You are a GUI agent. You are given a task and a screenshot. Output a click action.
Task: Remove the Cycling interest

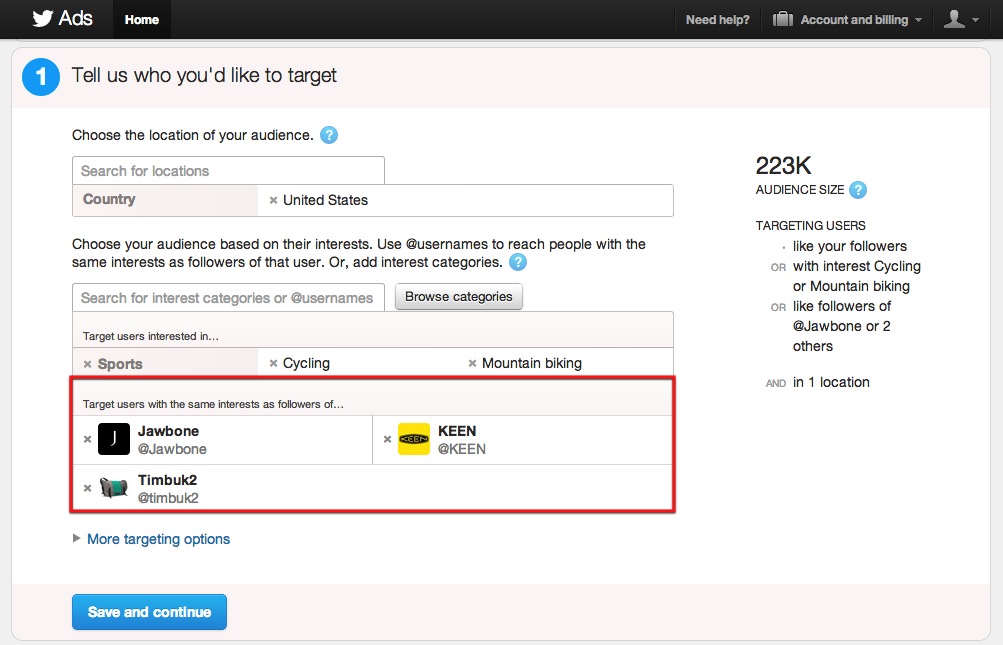click(273, 363)
